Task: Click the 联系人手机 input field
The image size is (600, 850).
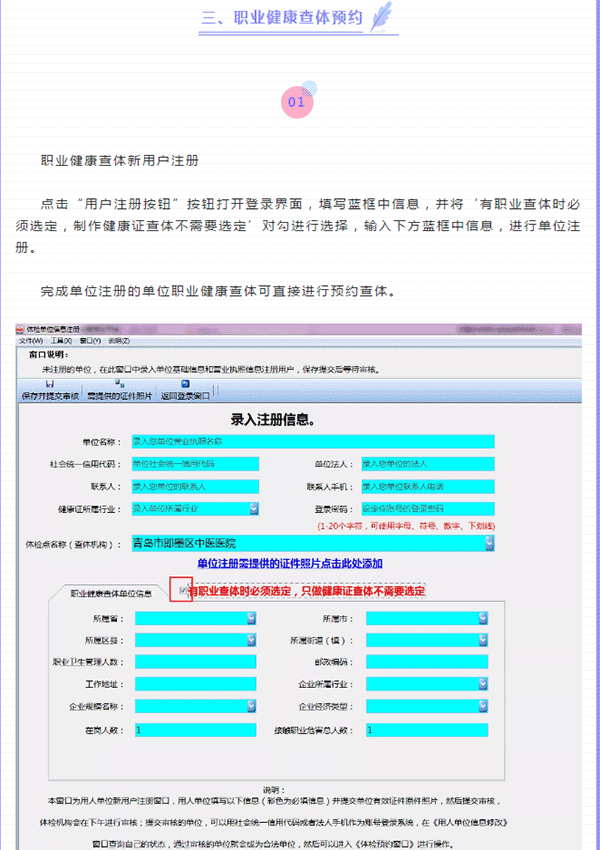Action: tap(428, 486)
